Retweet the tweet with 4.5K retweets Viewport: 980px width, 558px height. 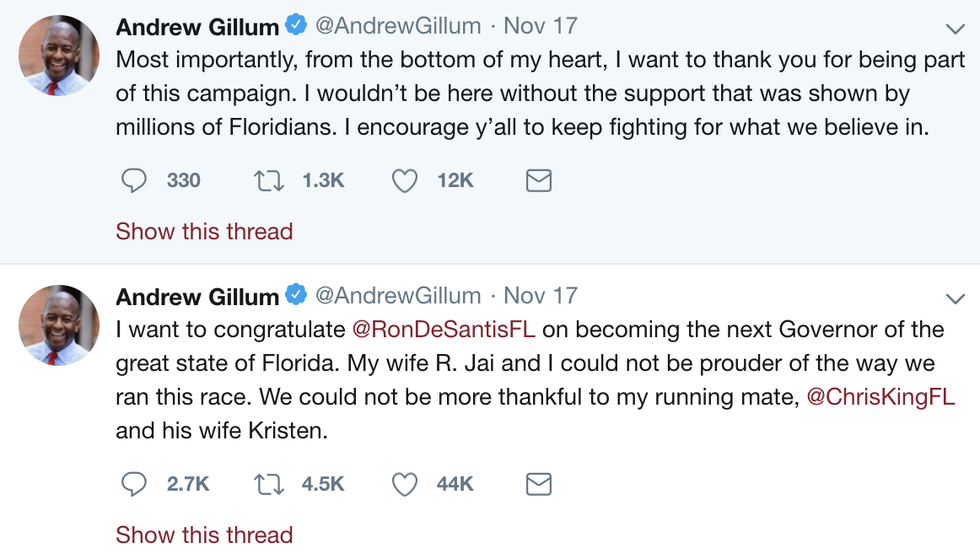[x=268, y=484]
